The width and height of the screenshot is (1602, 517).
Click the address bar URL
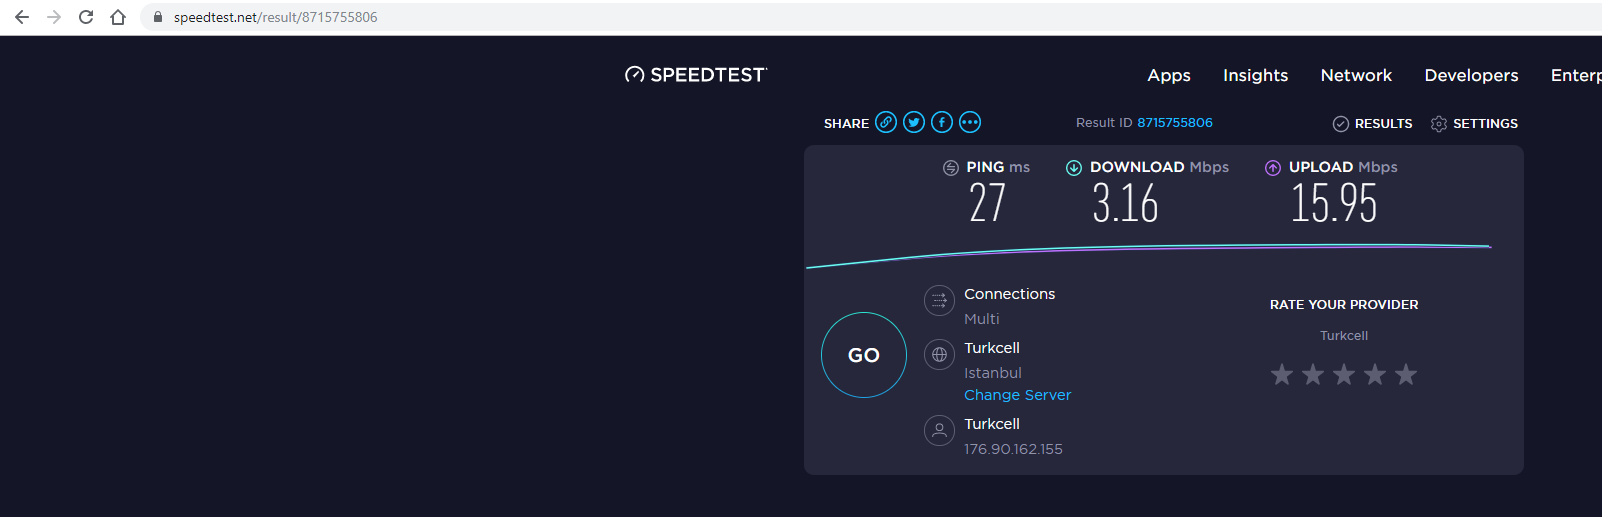[x=275, y=17]
